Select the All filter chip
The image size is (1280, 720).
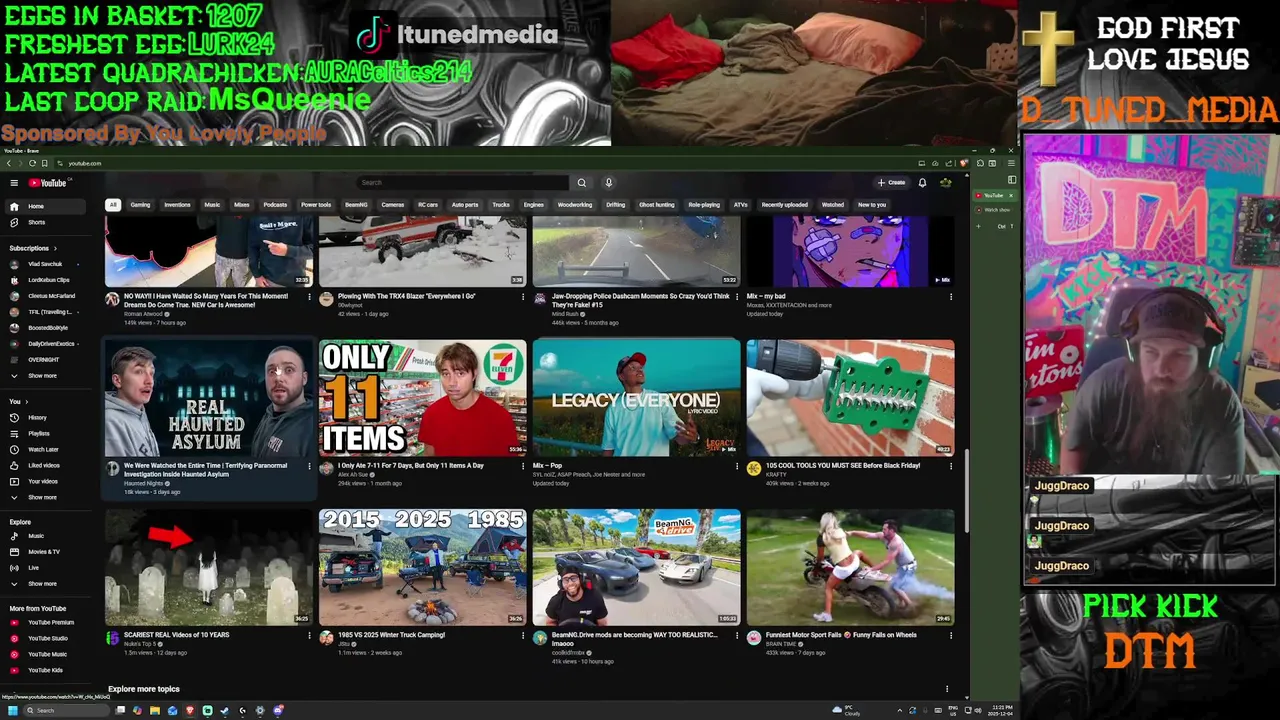tap(113, 205)
